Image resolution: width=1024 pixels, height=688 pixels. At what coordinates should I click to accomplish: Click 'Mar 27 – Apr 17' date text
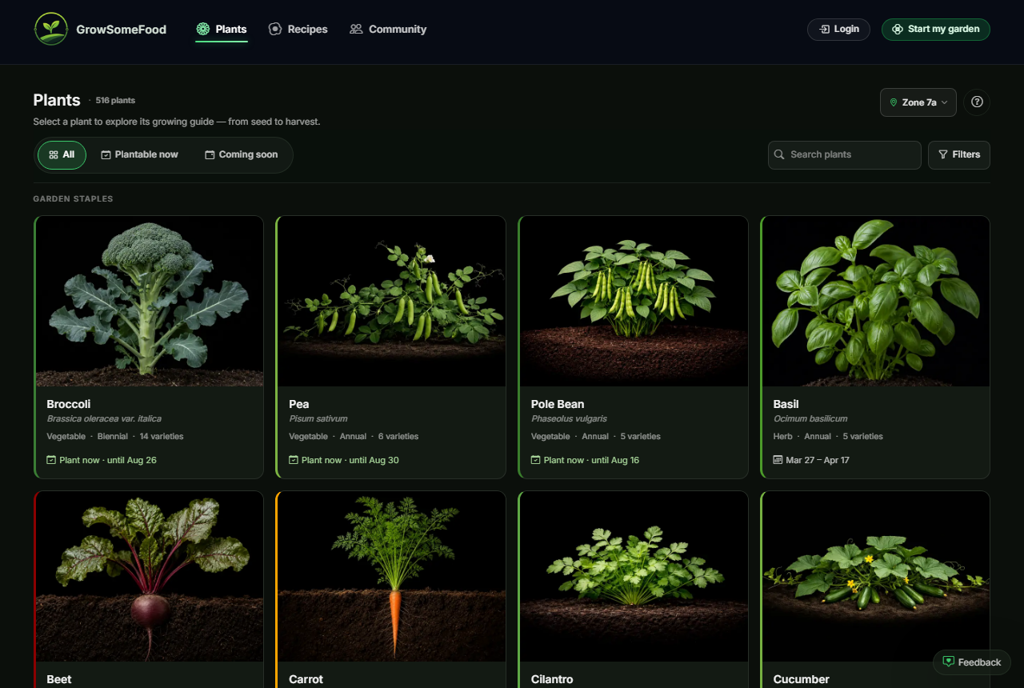[818, 460]
